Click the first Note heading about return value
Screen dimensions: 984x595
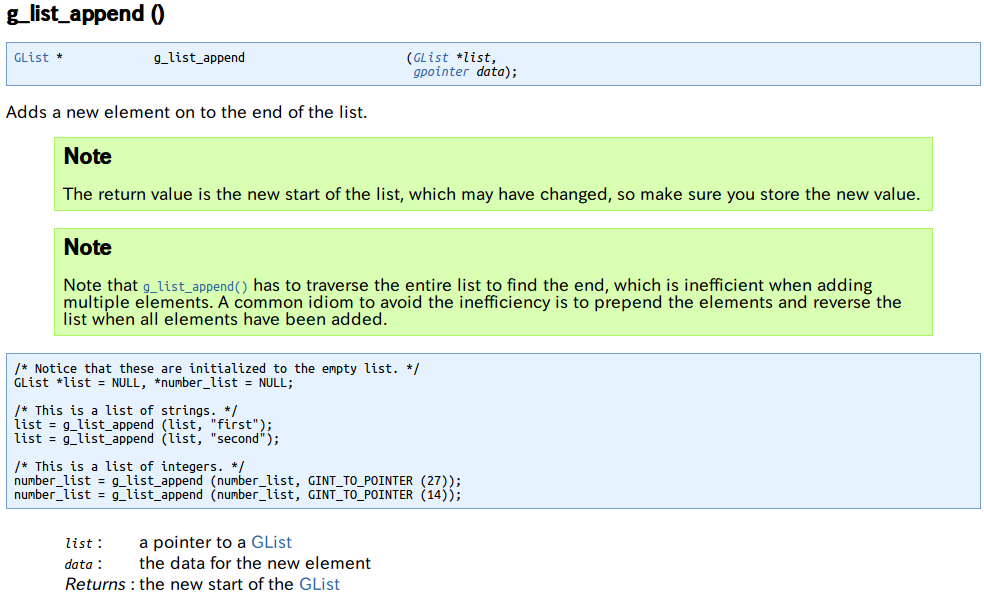88,157
